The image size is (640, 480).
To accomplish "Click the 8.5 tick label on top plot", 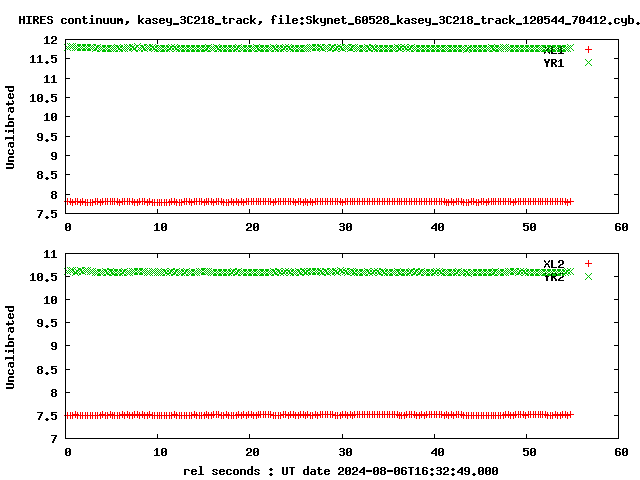I will [47, 175].
